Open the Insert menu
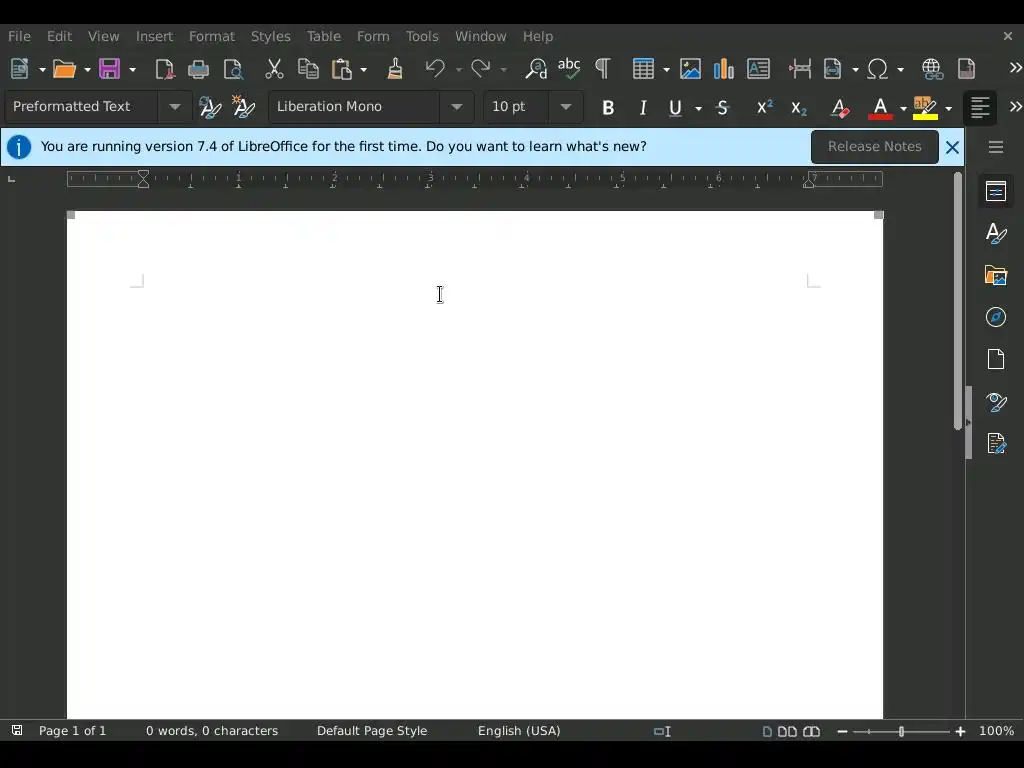The image size is (1024, 768). [x=154, y=37]
